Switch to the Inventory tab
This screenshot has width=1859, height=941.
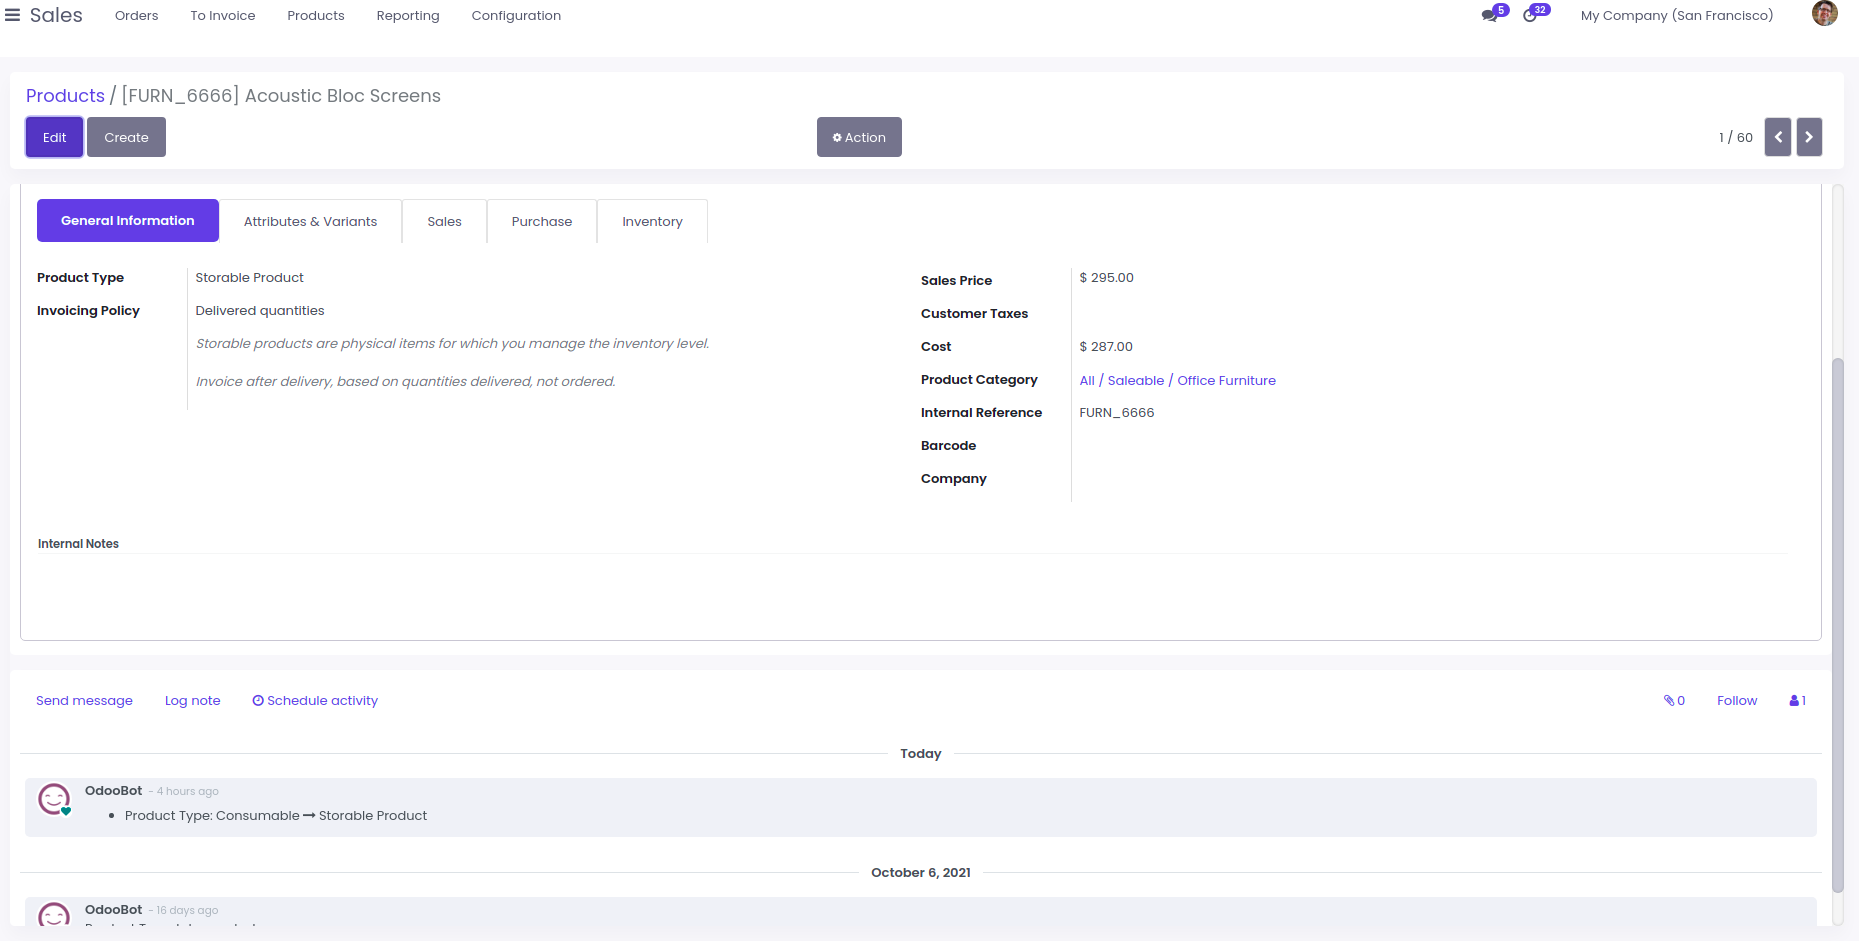click(652, 221)
